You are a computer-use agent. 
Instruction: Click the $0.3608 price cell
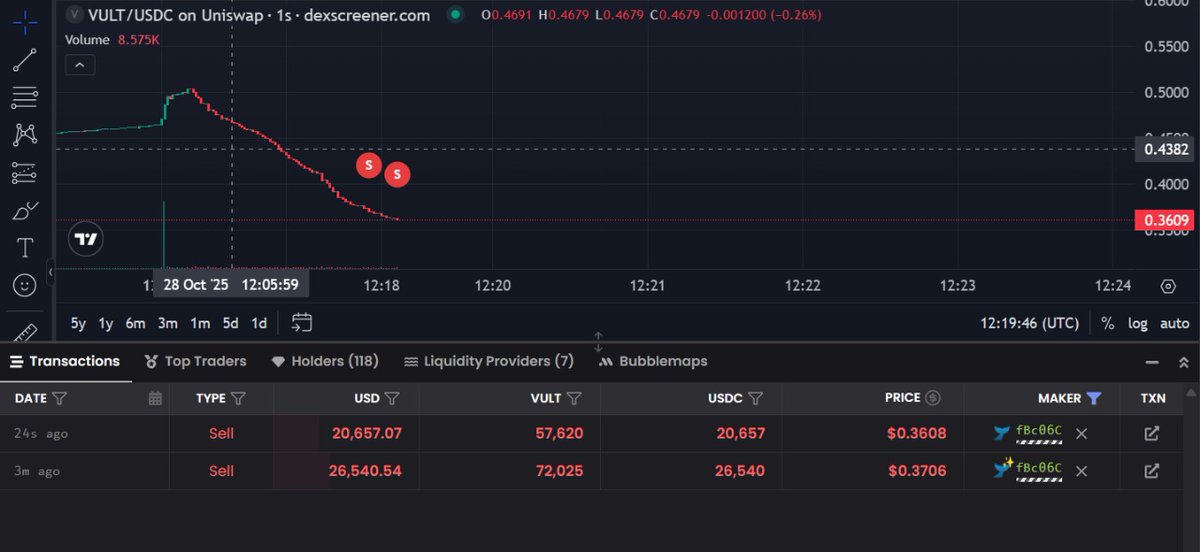pyautogui.click(x=918, y=434)
